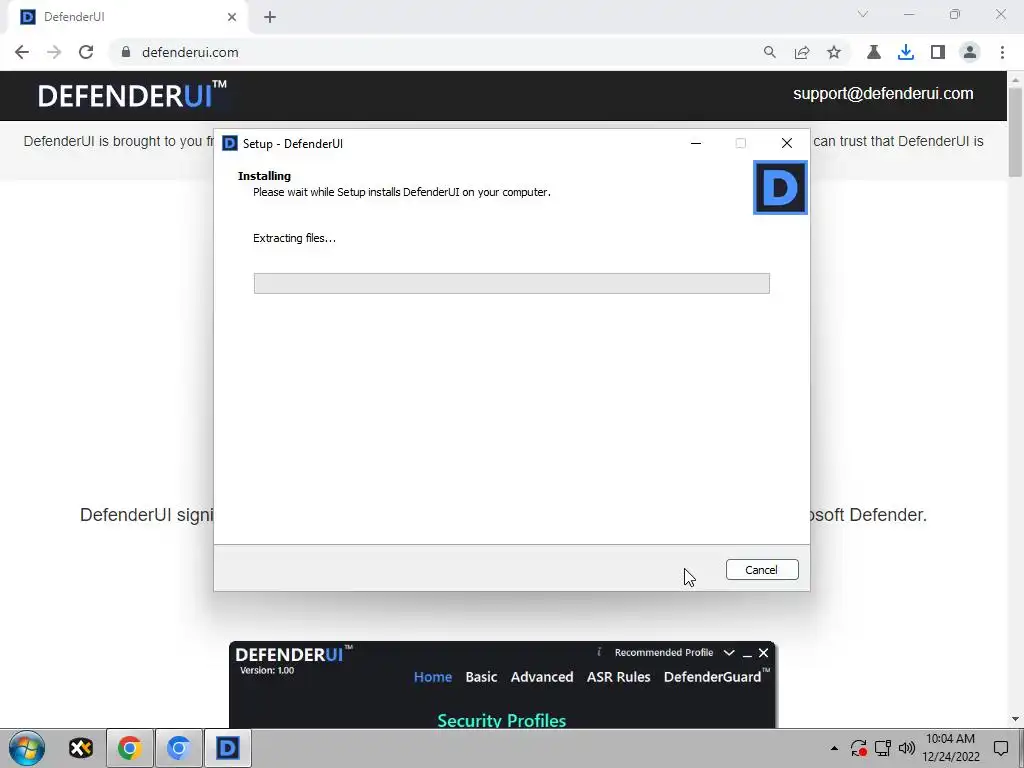Screen dimensions: 1024x768
Task: Close the DefenderUI browser tab
Action: pyautogui.click(x=232, y=17)
